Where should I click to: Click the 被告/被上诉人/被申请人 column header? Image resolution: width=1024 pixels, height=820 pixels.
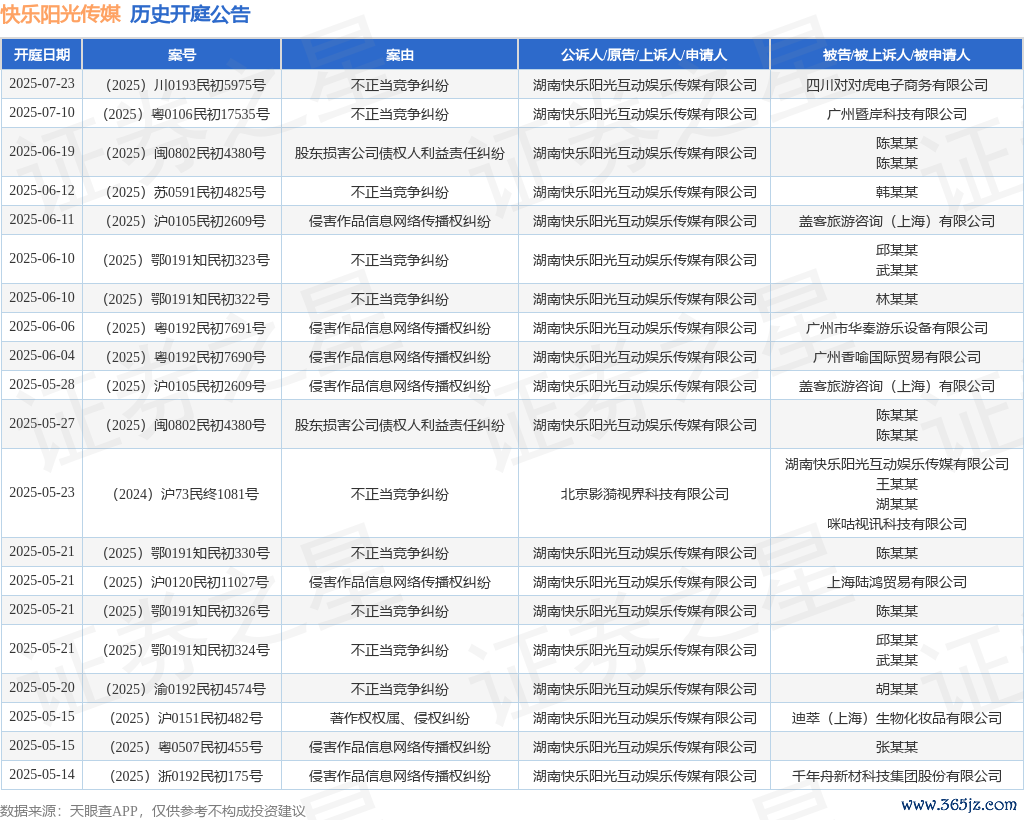pos(897,55)
